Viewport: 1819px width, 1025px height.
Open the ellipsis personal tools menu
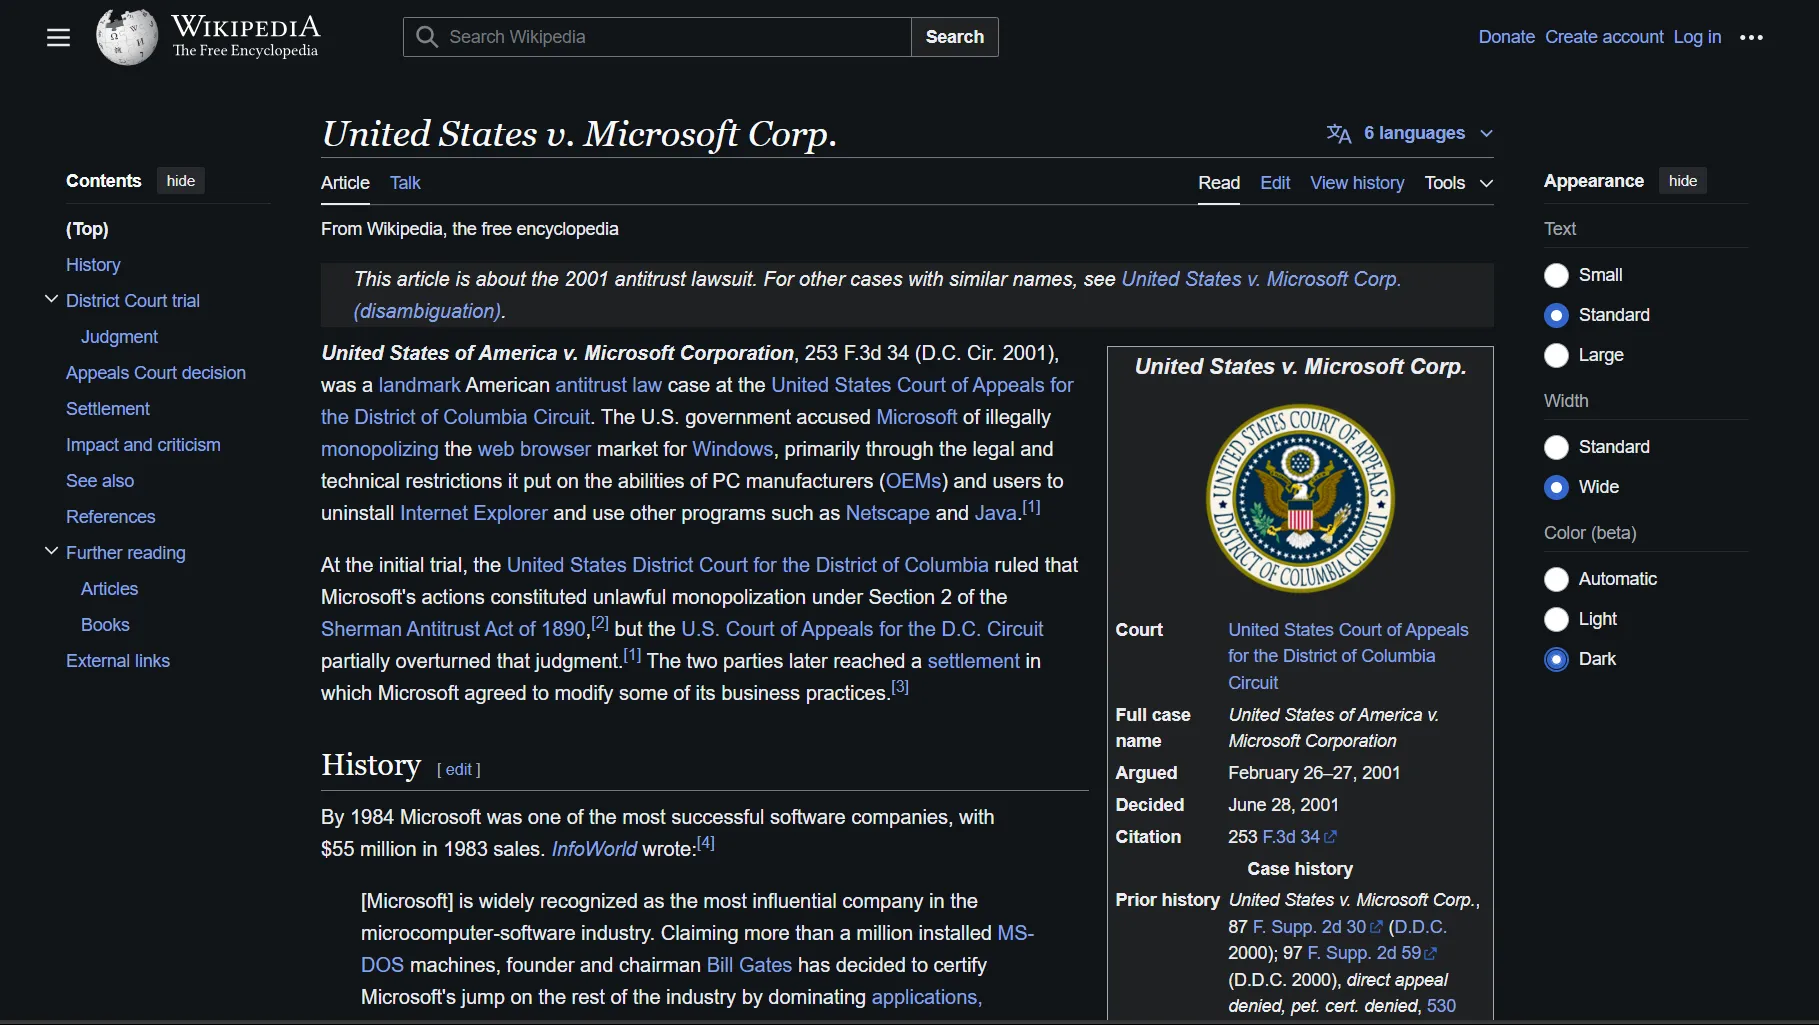tap(1751, 37)
